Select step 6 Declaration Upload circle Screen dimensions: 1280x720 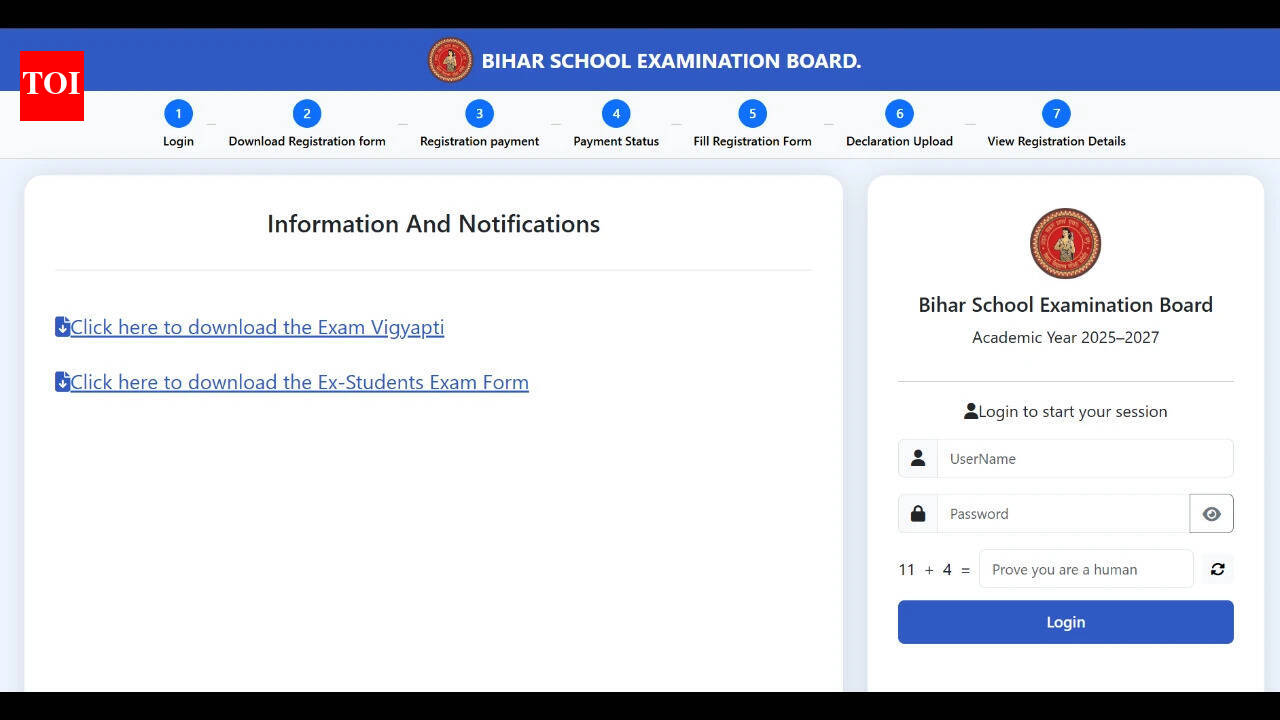tap(899, 114)
